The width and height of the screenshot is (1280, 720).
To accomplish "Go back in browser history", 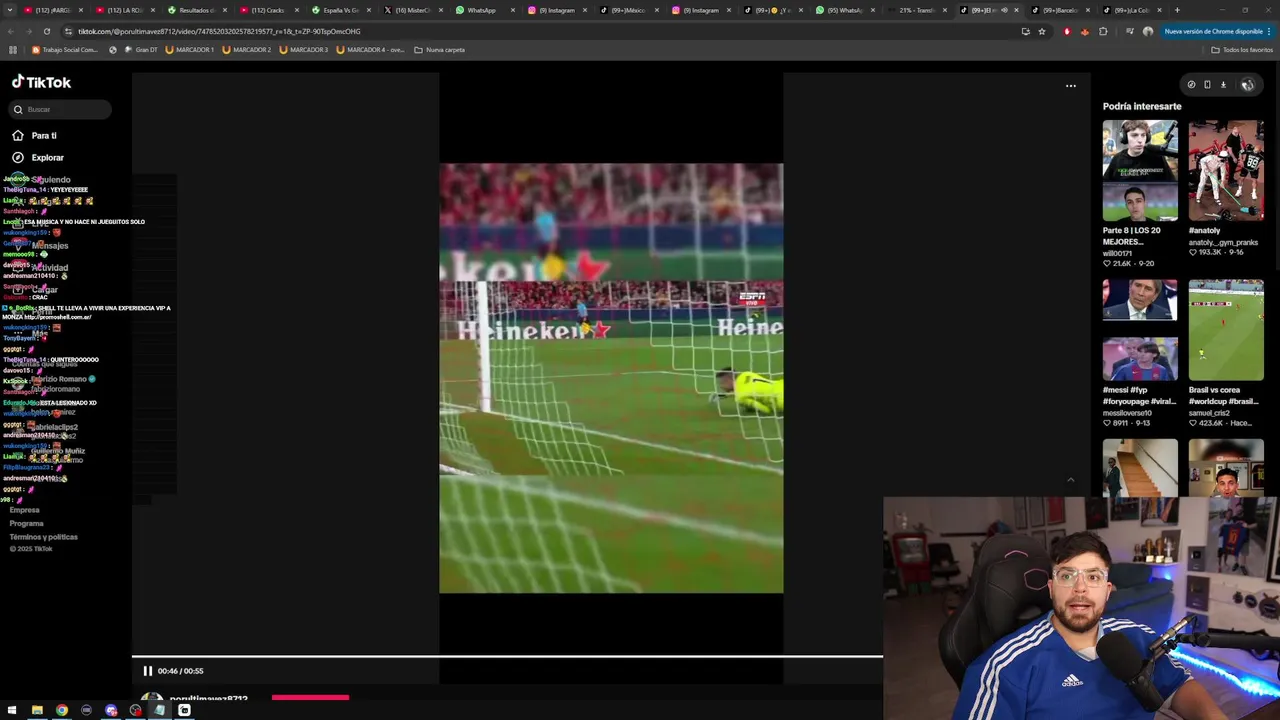I will point(10,31).
